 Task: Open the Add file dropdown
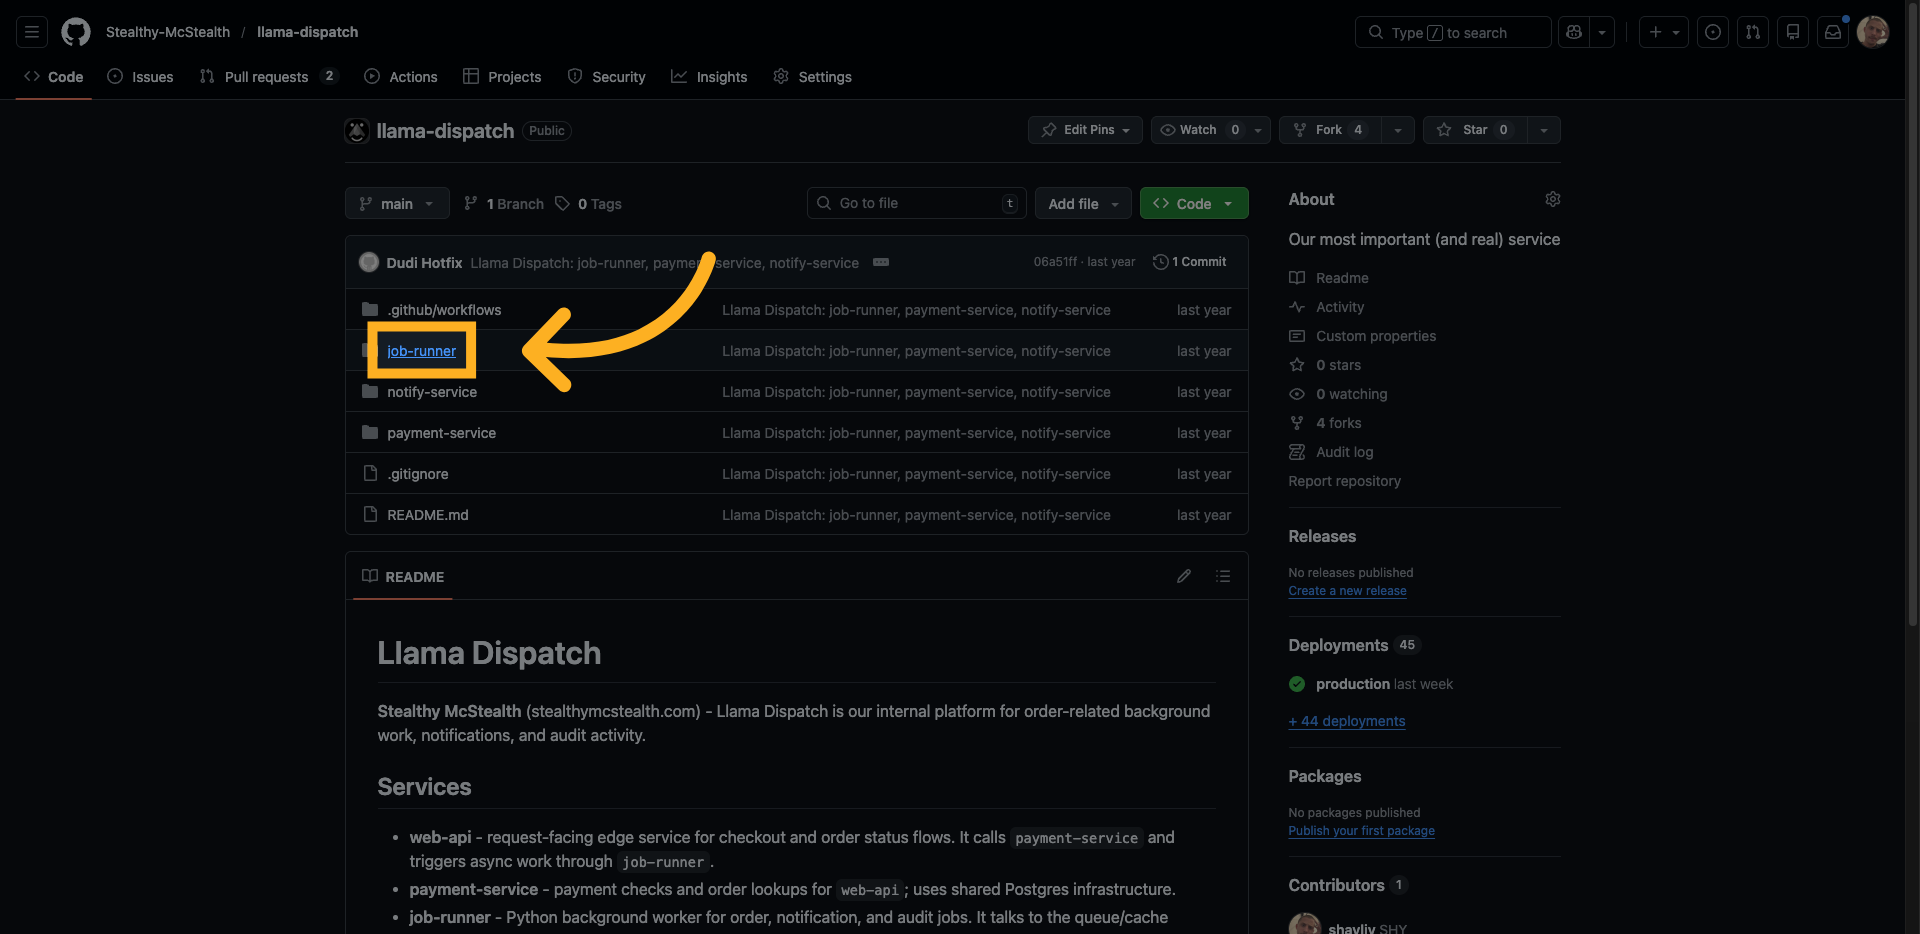1083,203
